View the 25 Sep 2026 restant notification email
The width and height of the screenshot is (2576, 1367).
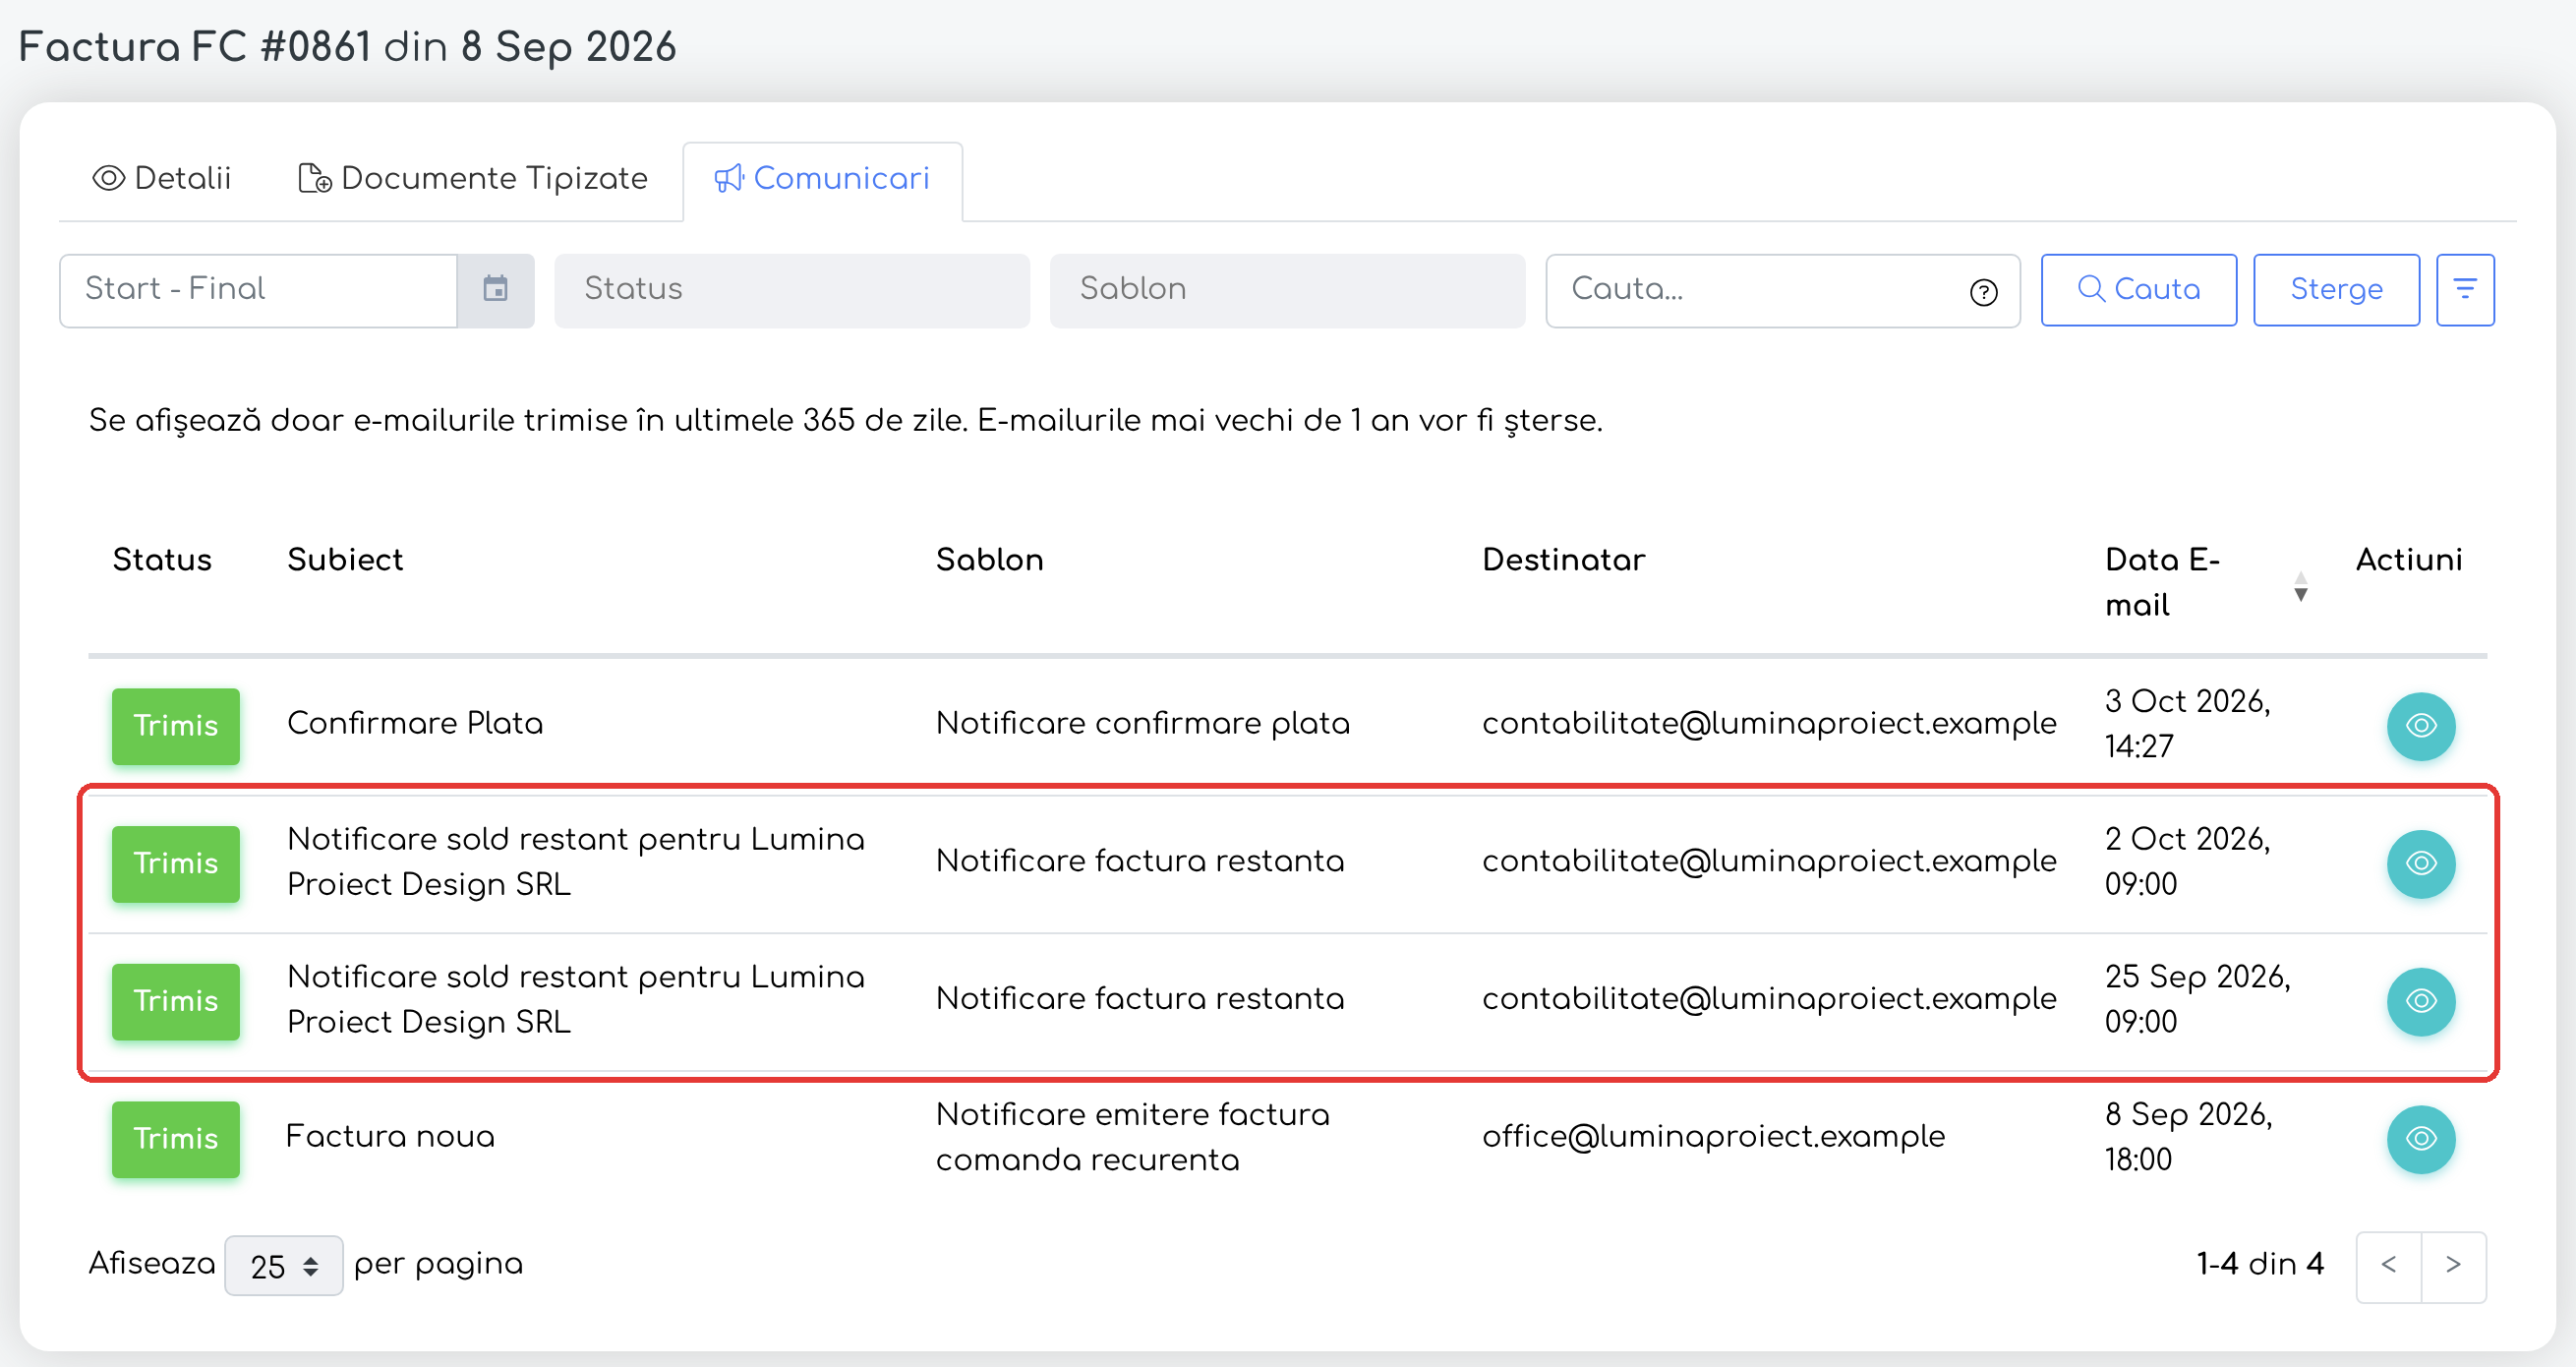[2420, 1002]
